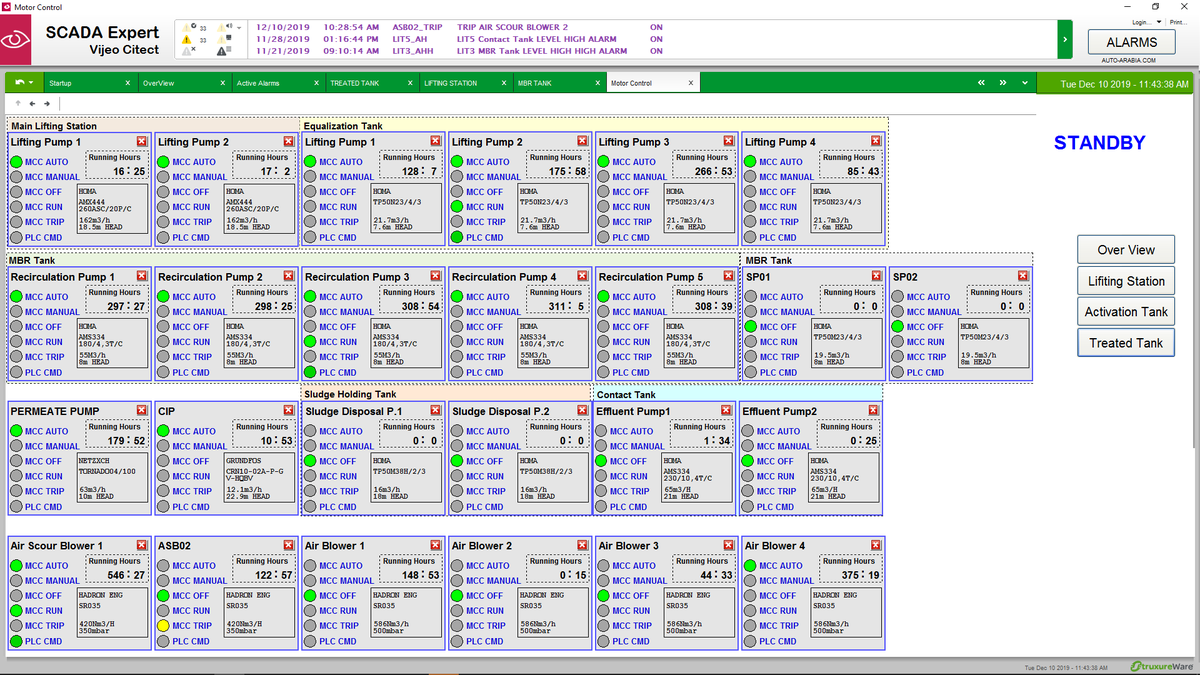The width and height of the screenshot is (1200, 675).
Task: Close the Main Lifting Pump 1 panel
Action: pos(141,142)
